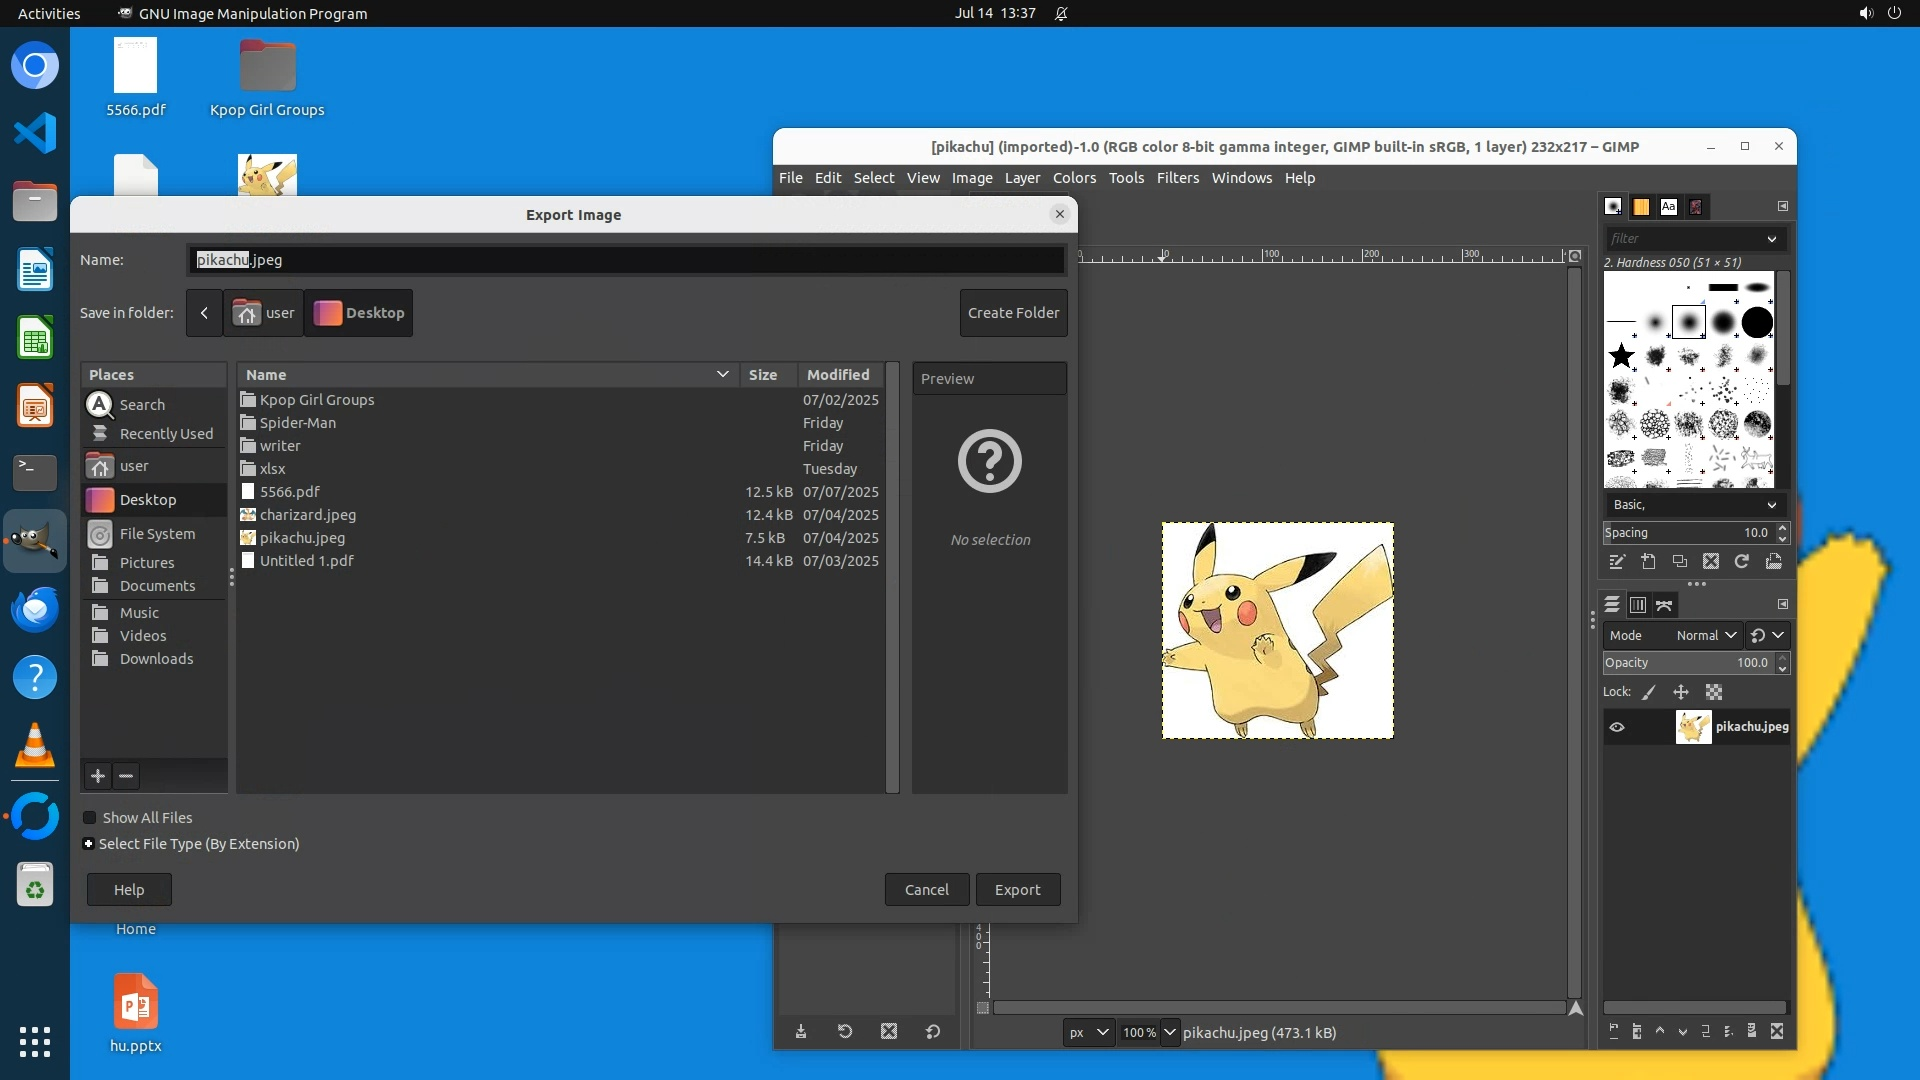Image resolution: width=1920 pixels, height=1080 pixels.
Task: Open the Fonts tab icon
Action: point(1668,207)
